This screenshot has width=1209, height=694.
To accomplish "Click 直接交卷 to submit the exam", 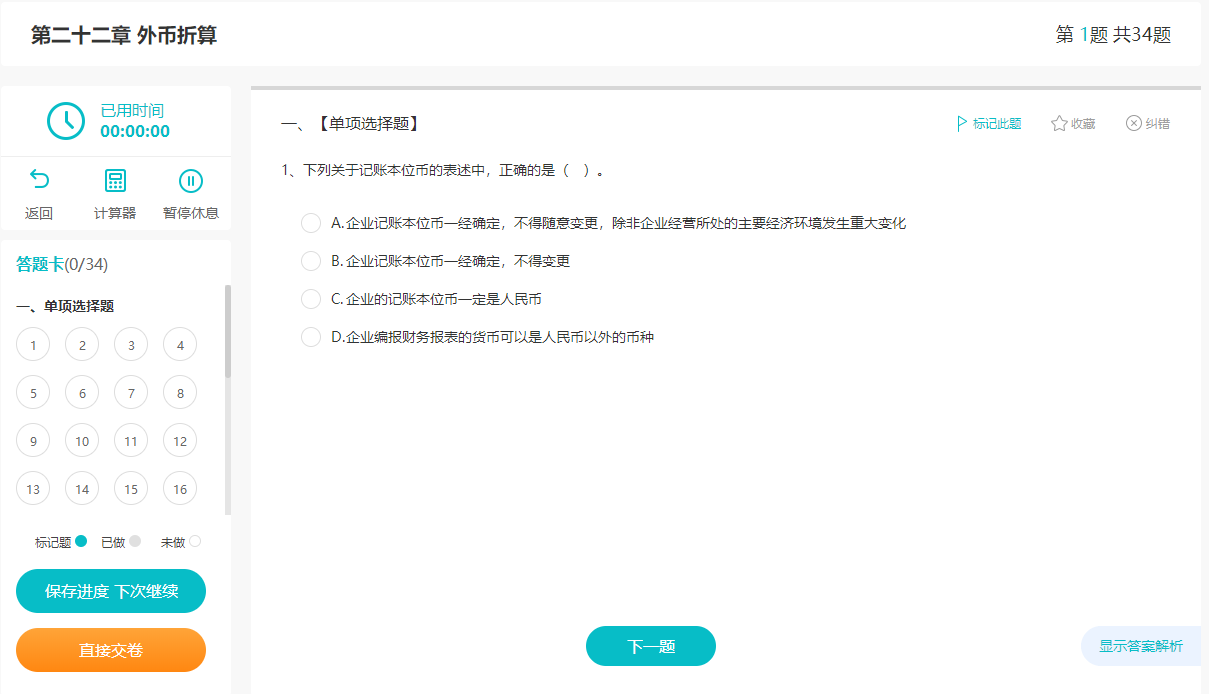I will [110, 650].
